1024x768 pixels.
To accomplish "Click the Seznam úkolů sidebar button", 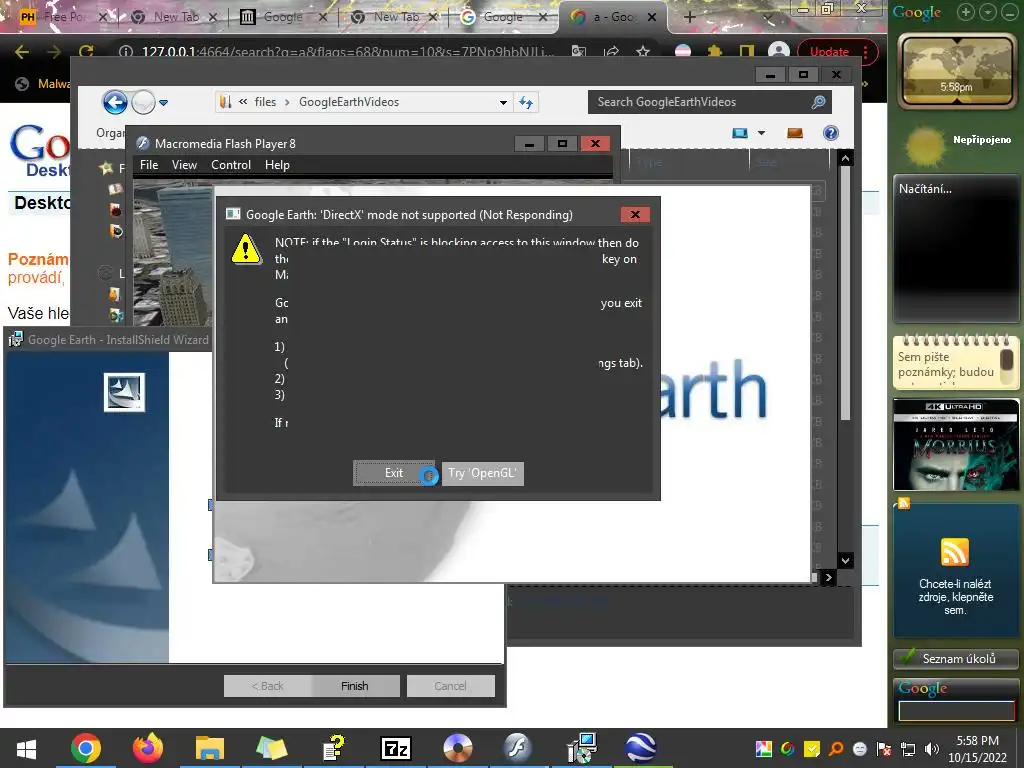I will [x=956, y=659].
